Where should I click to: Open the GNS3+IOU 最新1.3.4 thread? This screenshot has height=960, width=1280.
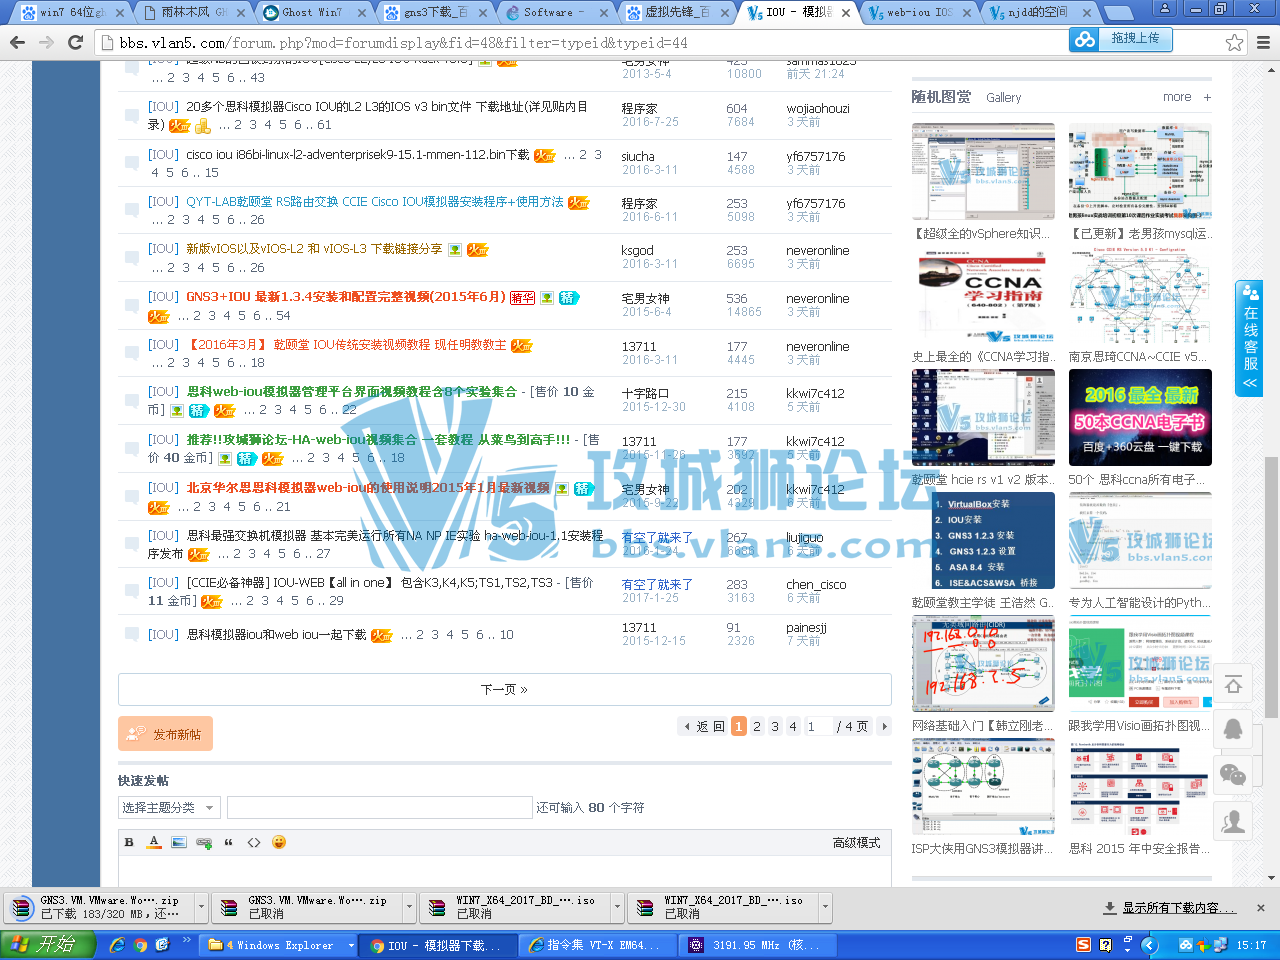[346, 297]
